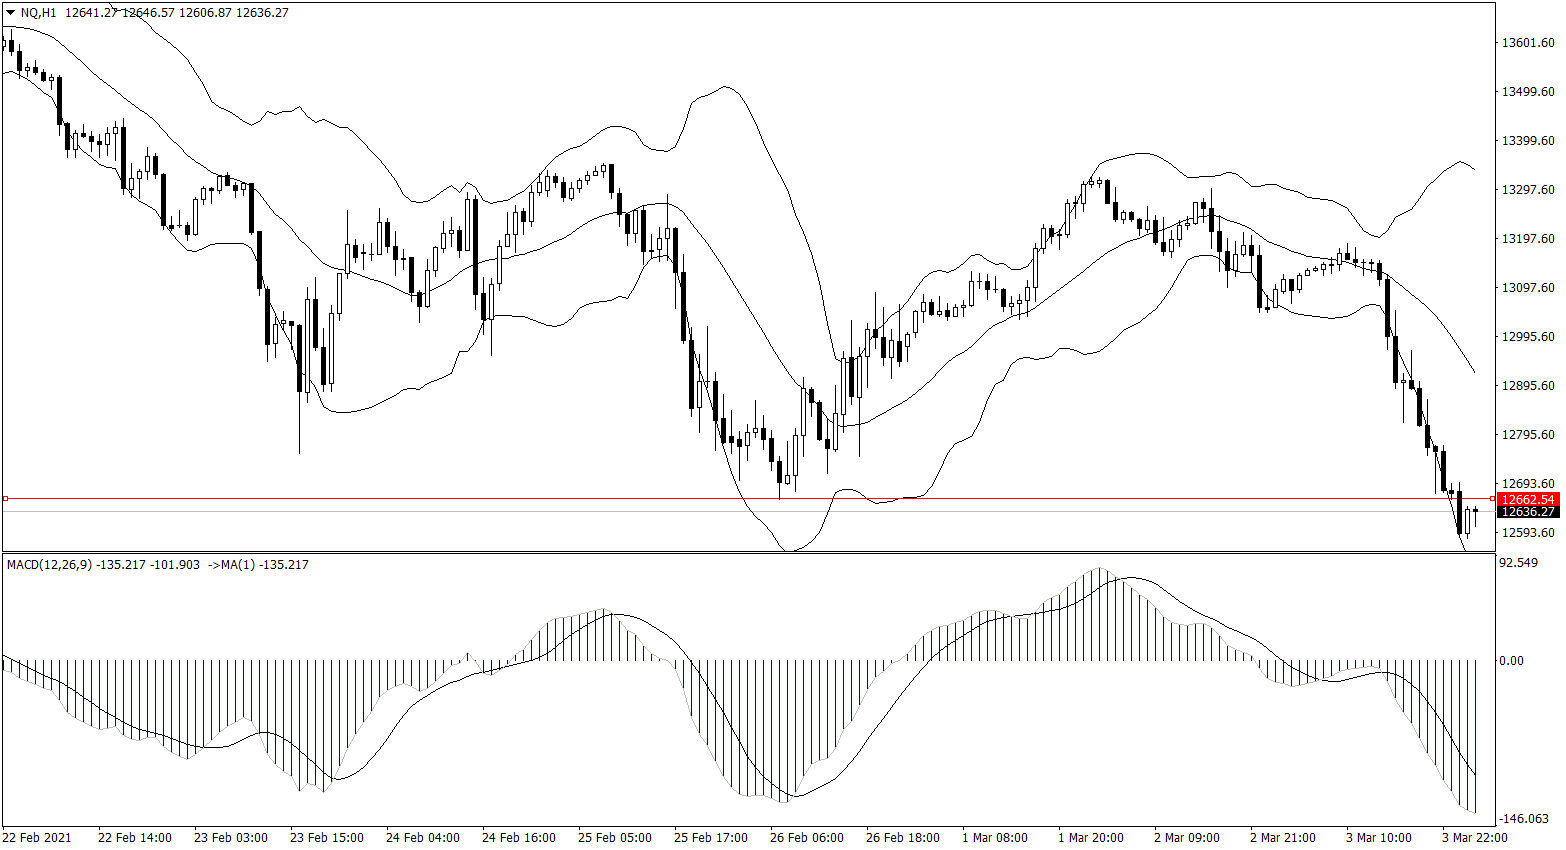This screenshot has width=1566, height=850.
Task: Select the red horizontal line's left handle
Action: (x=5, y=498)
